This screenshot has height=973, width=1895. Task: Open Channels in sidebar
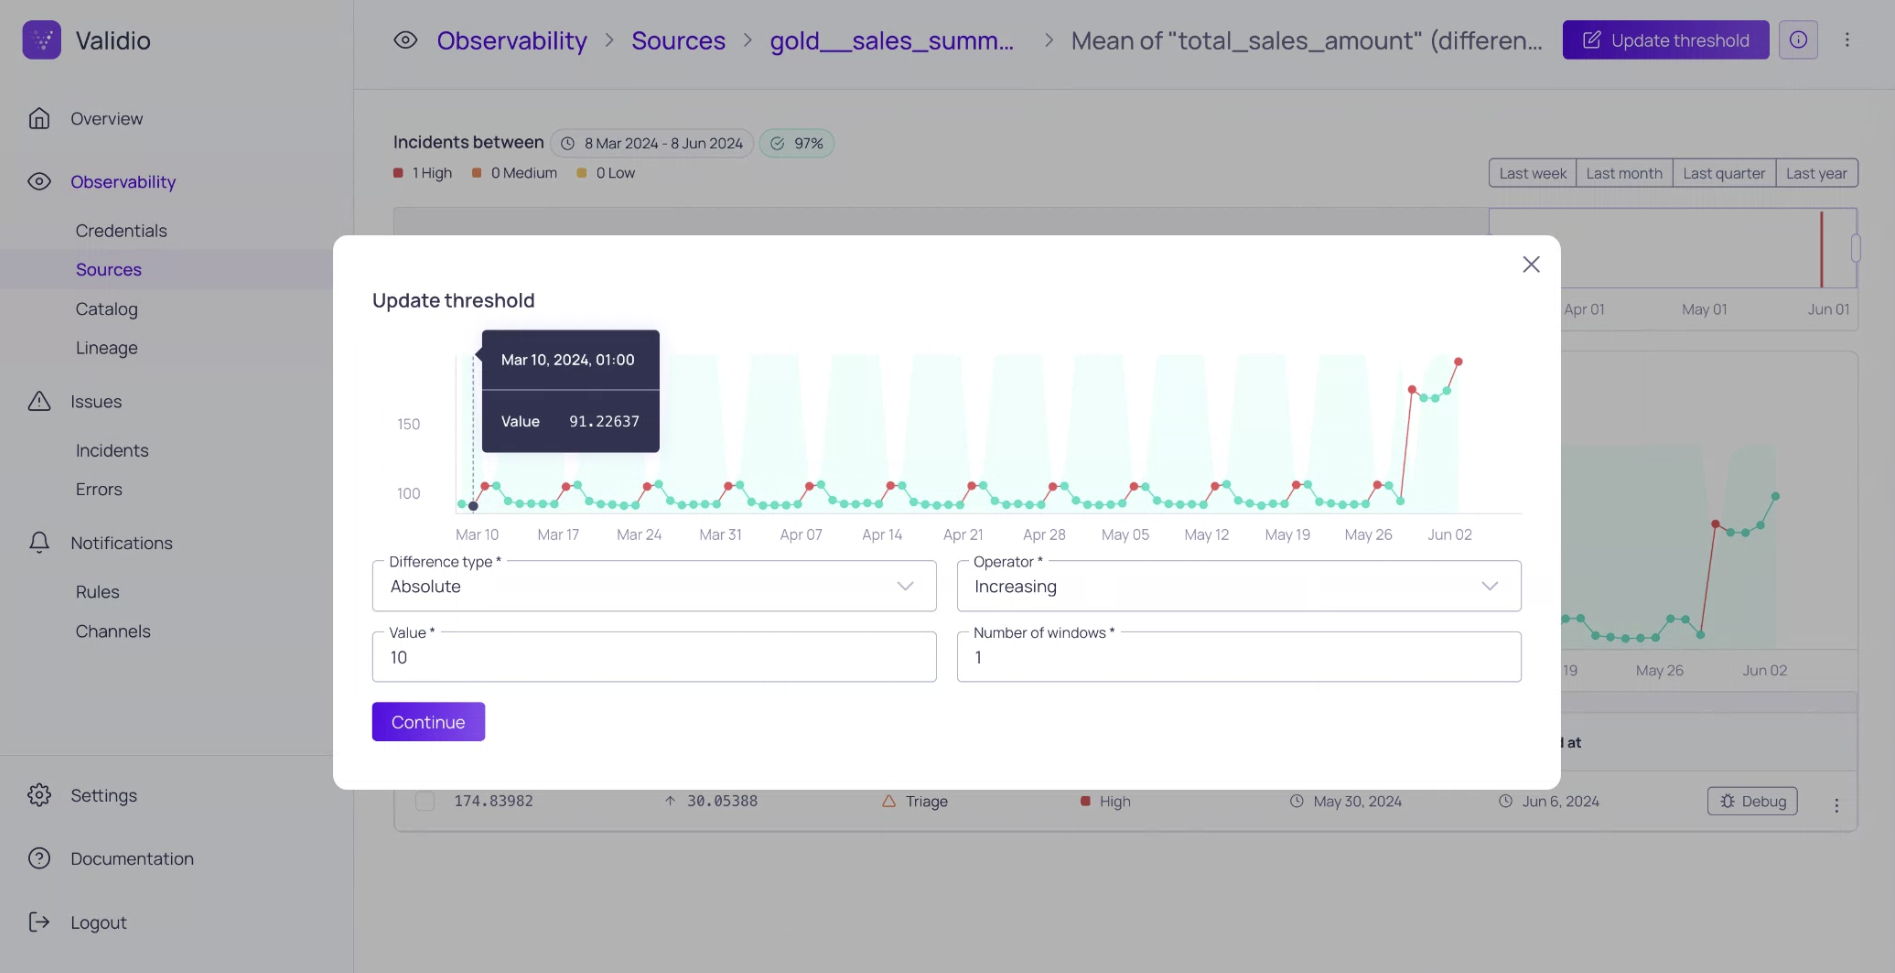(x=113, y=632)
